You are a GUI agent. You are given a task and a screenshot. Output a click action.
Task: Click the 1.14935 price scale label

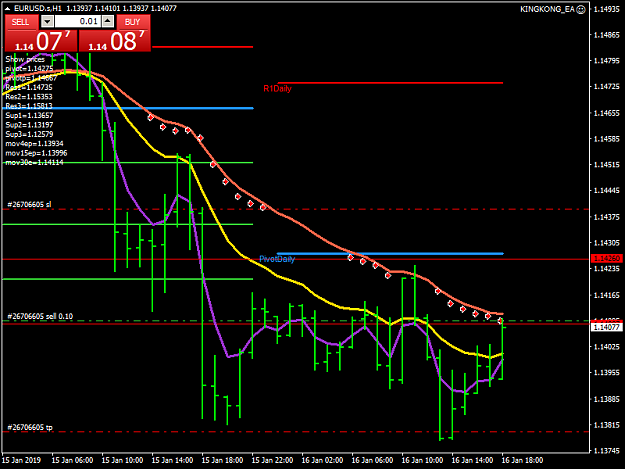(x=607, y=9)
